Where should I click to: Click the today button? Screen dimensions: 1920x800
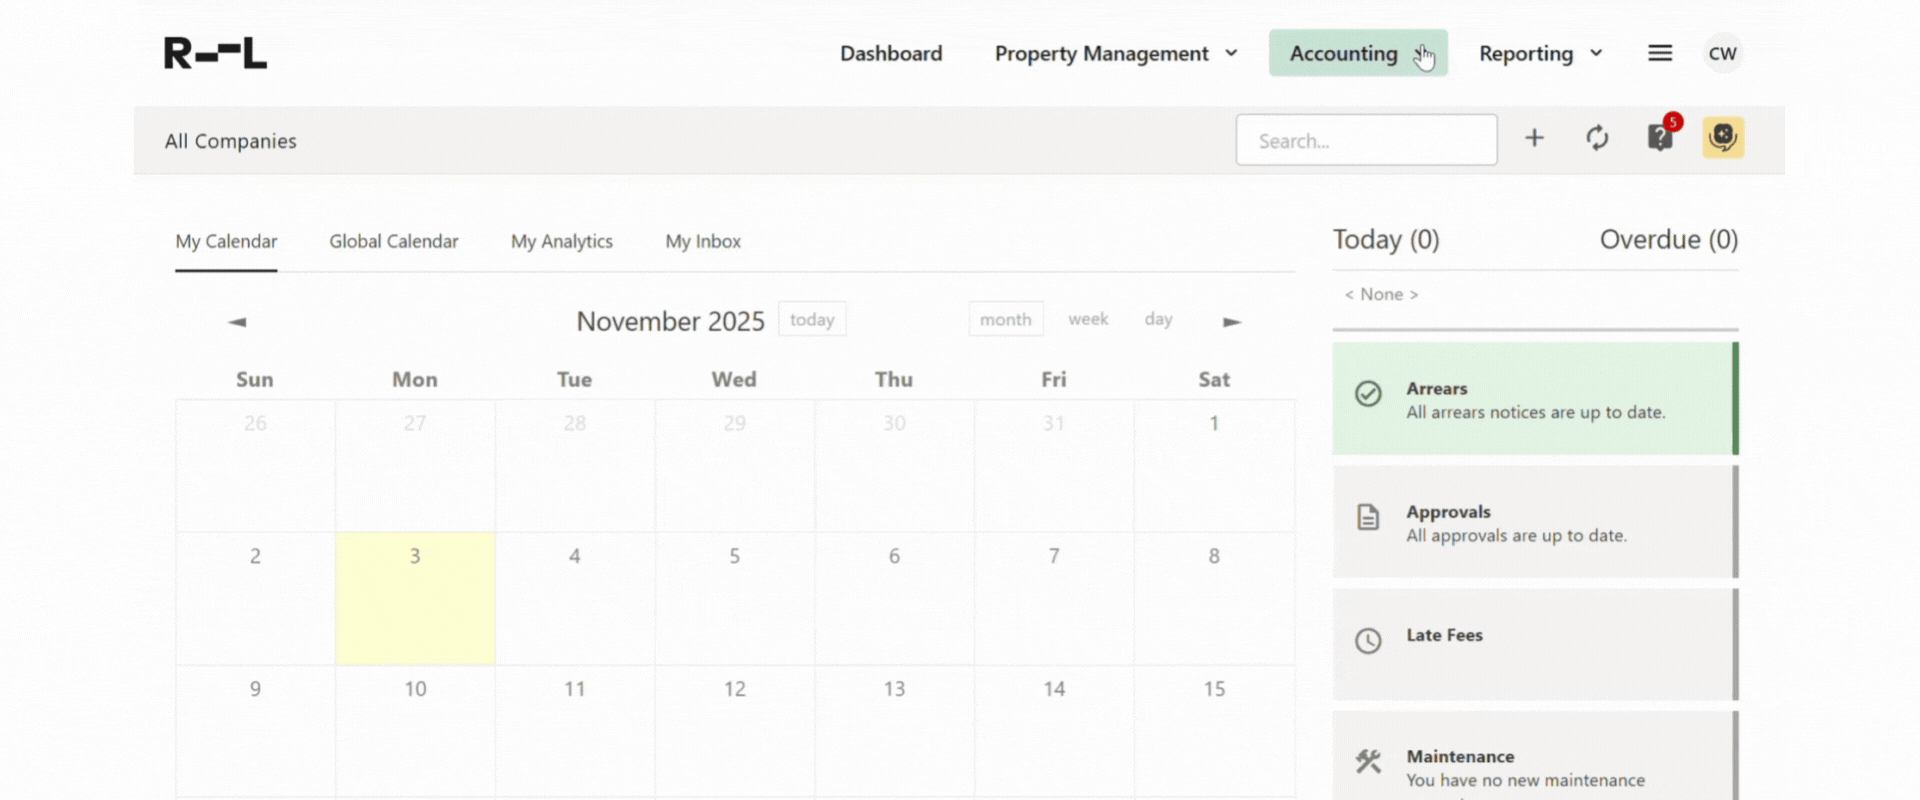point(812,319)
